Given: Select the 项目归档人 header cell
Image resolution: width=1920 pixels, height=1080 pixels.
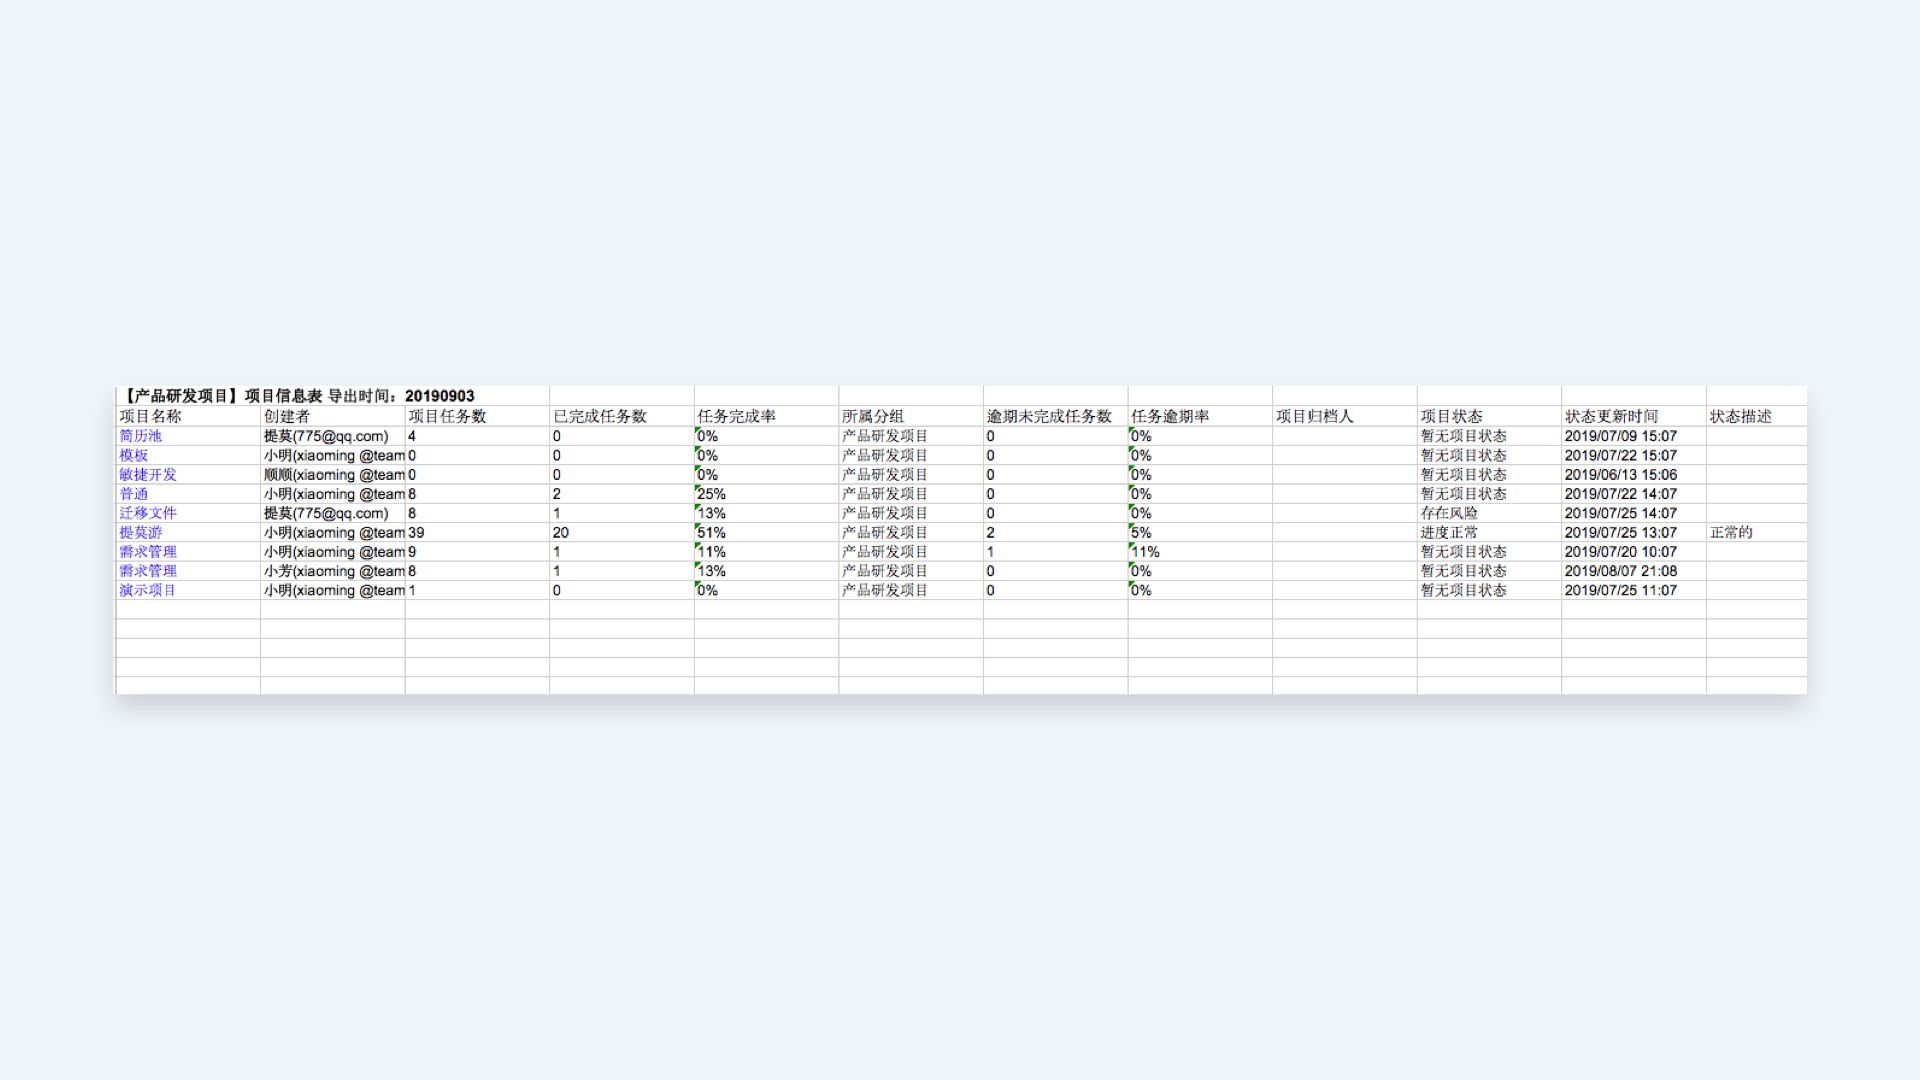Looking at the screenshot, I should (x=1344, y=416).
